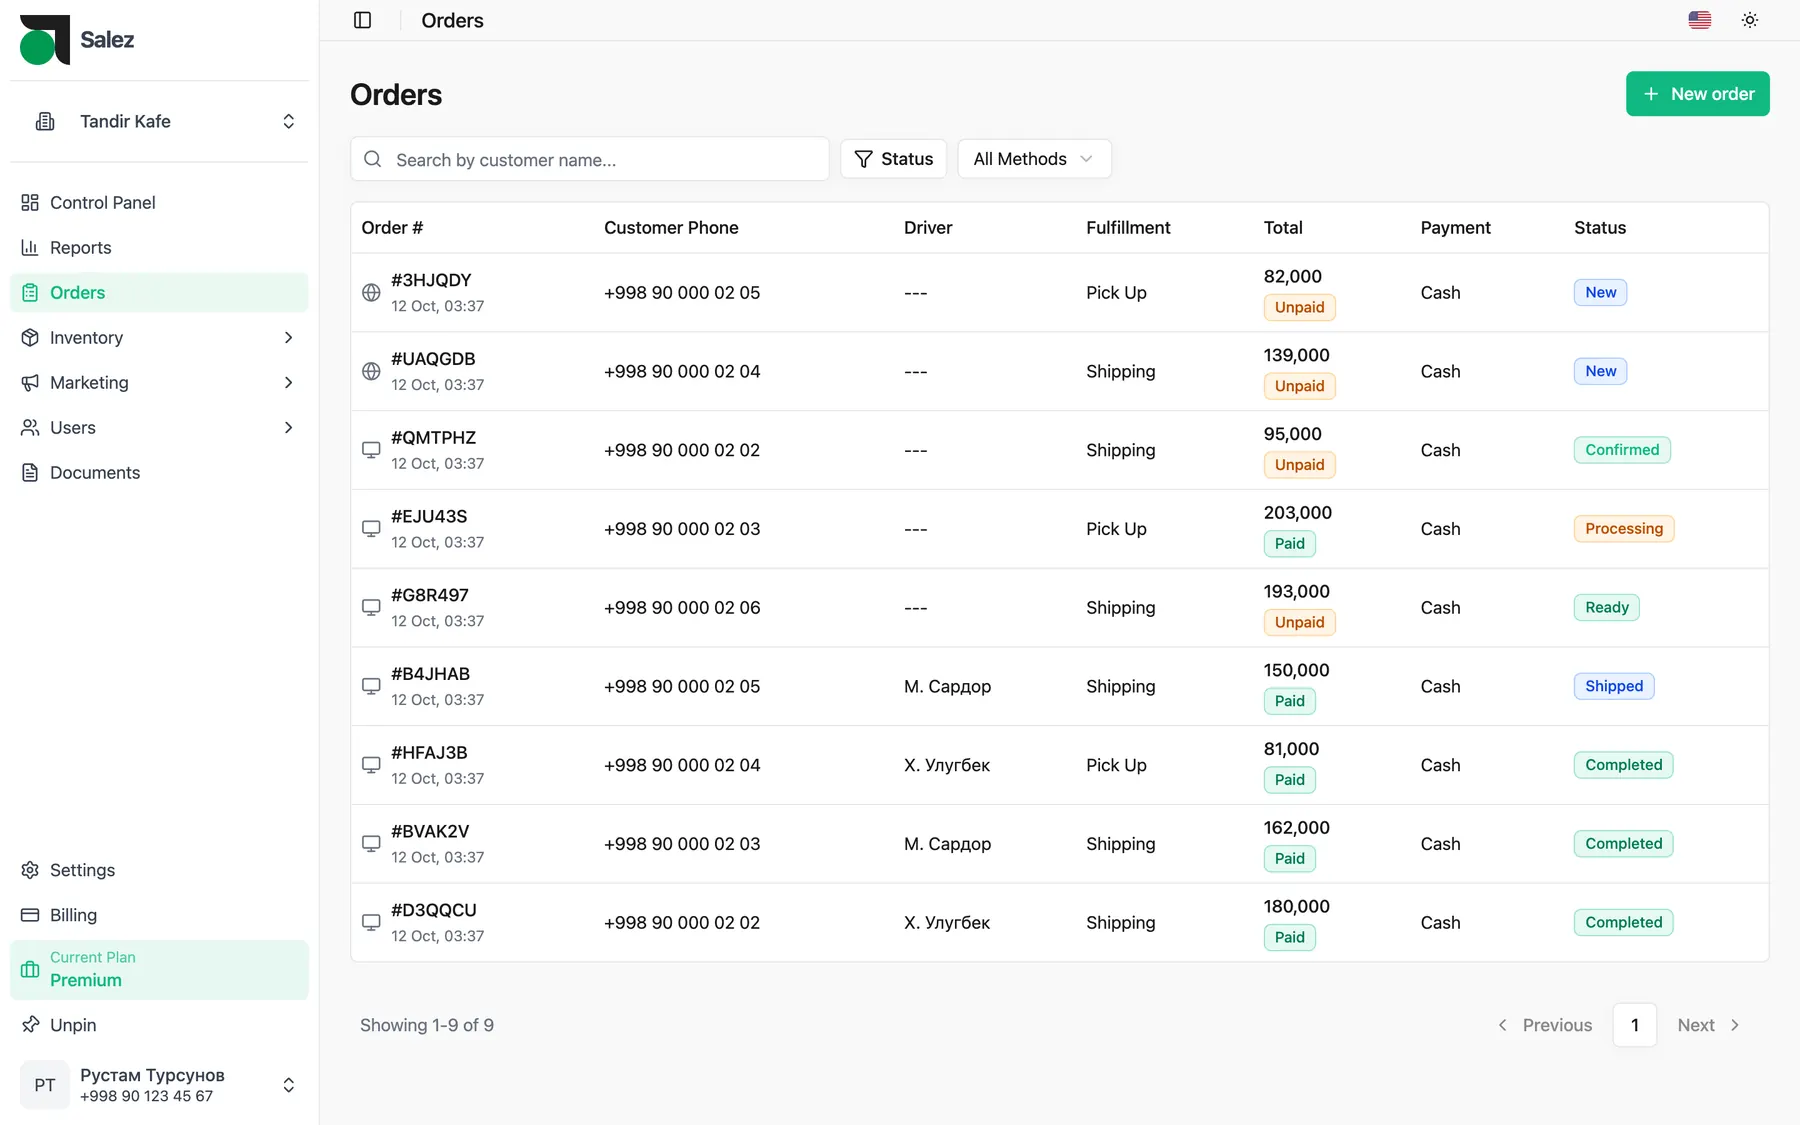
Task: Click the Users people icon
Action: [30, 427]
